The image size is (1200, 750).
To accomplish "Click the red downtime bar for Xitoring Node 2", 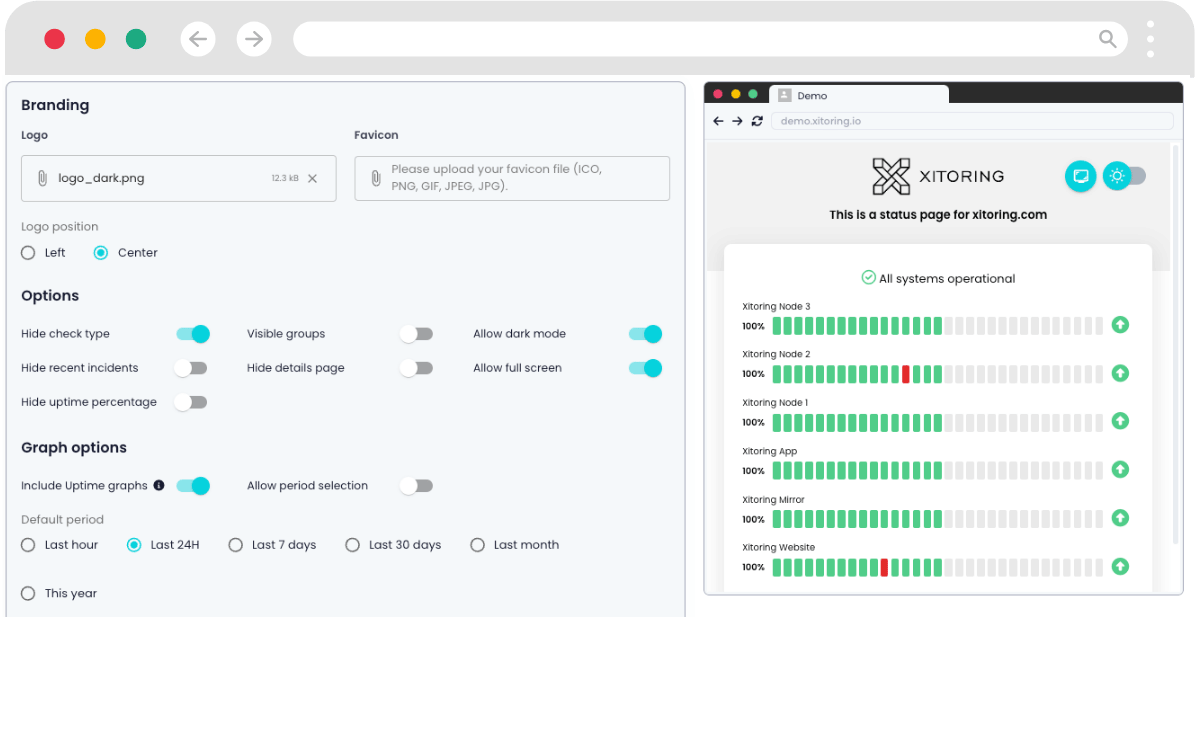I will click(905, 374).
